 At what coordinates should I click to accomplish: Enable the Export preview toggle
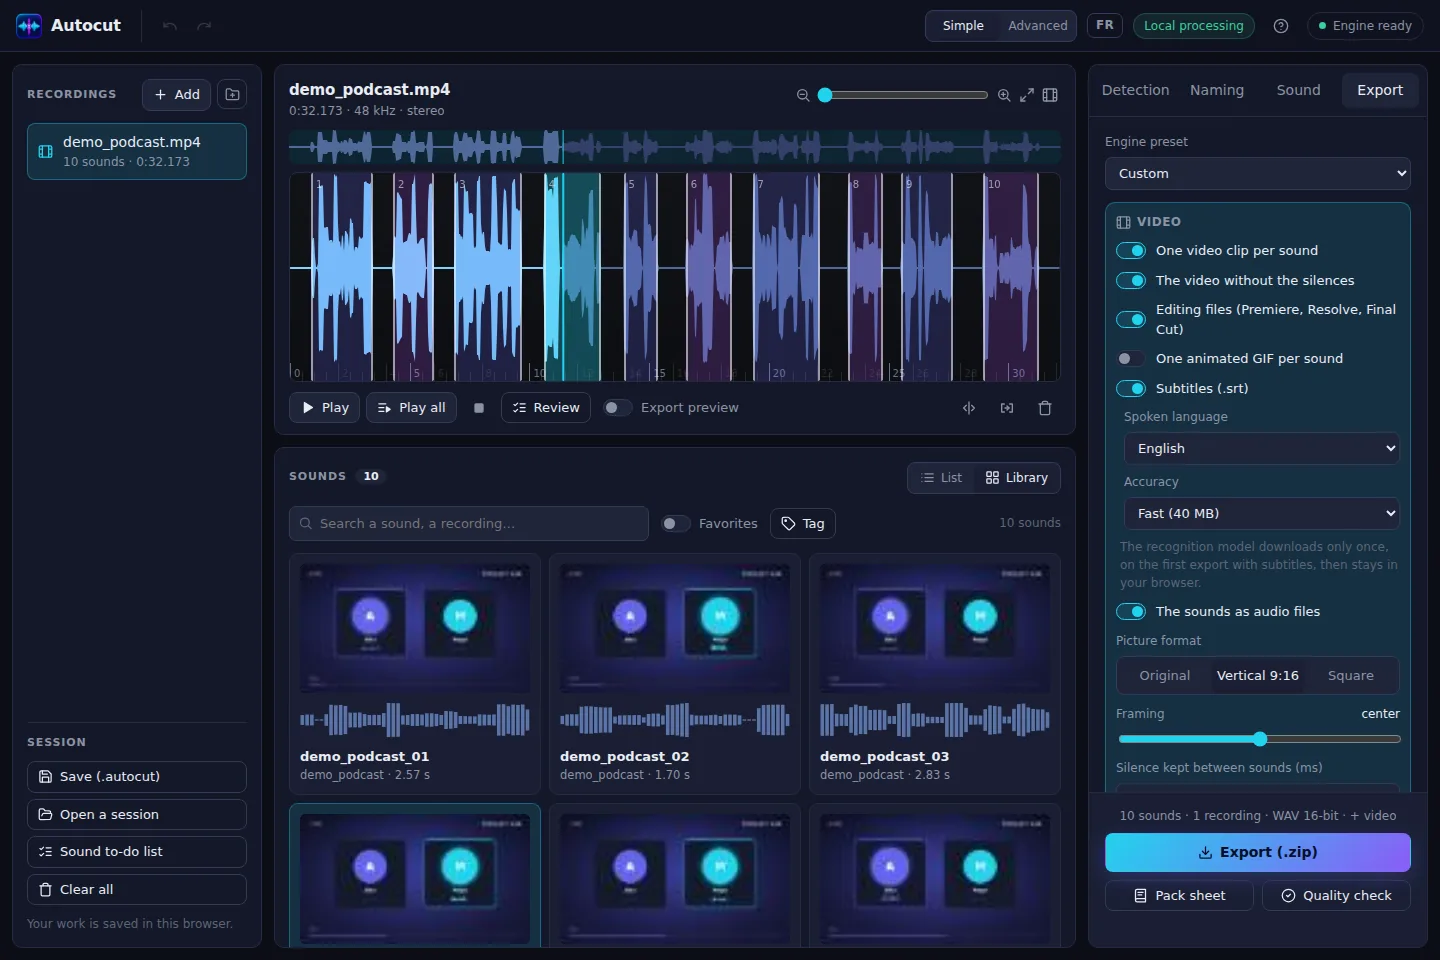tap(617, 408)
